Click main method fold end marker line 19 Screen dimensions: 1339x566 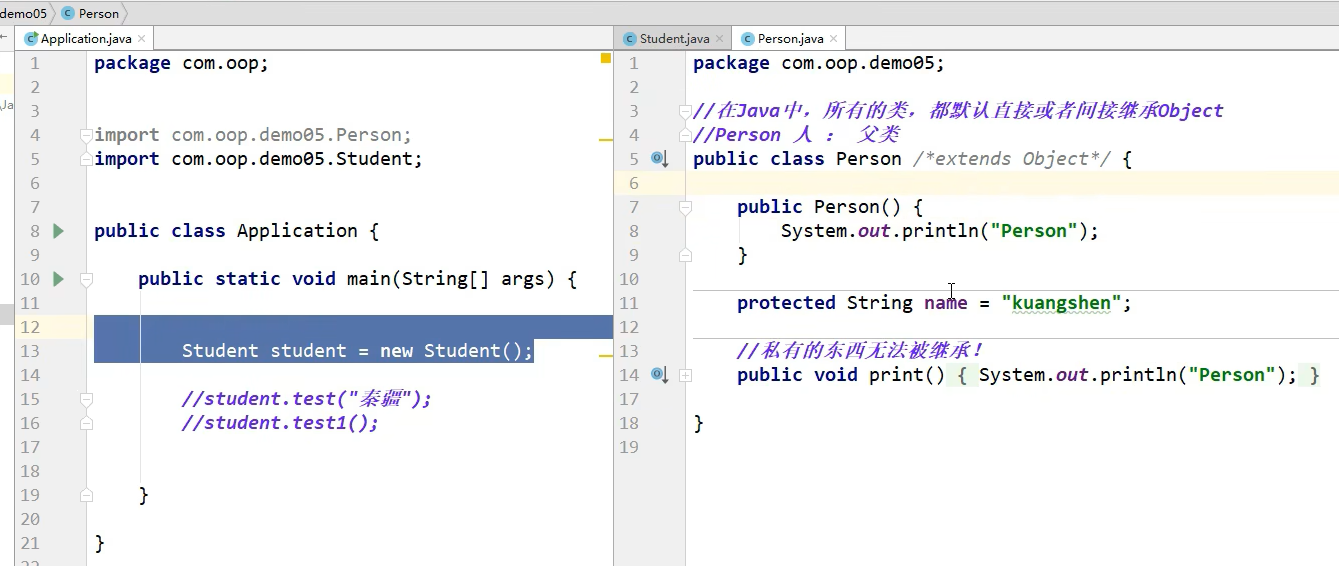pyautogui.click(x=86, y=495)
